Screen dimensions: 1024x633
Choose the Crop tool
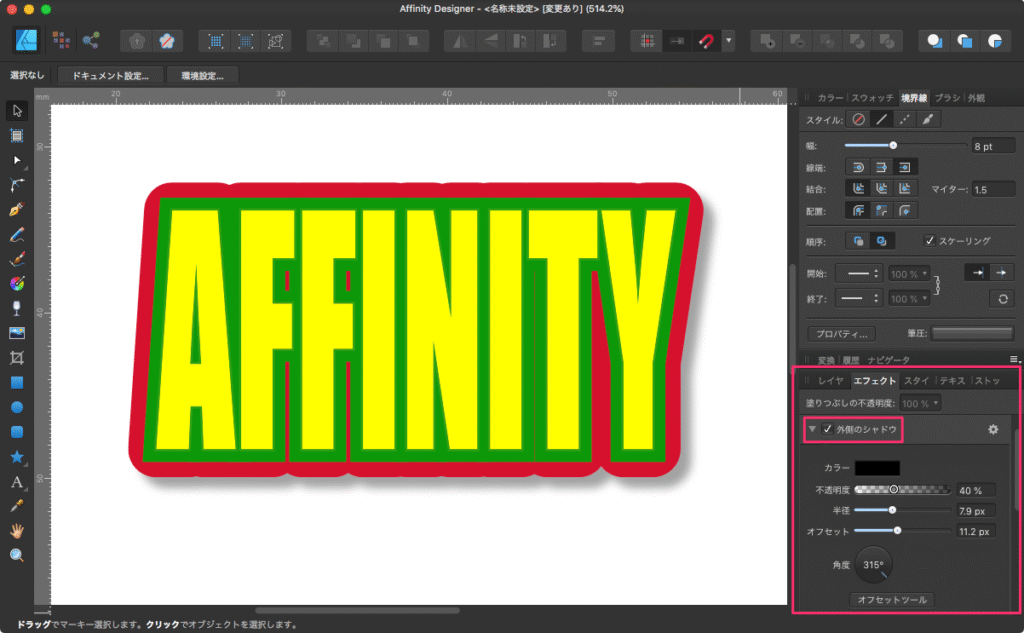[x=16, y=357]
